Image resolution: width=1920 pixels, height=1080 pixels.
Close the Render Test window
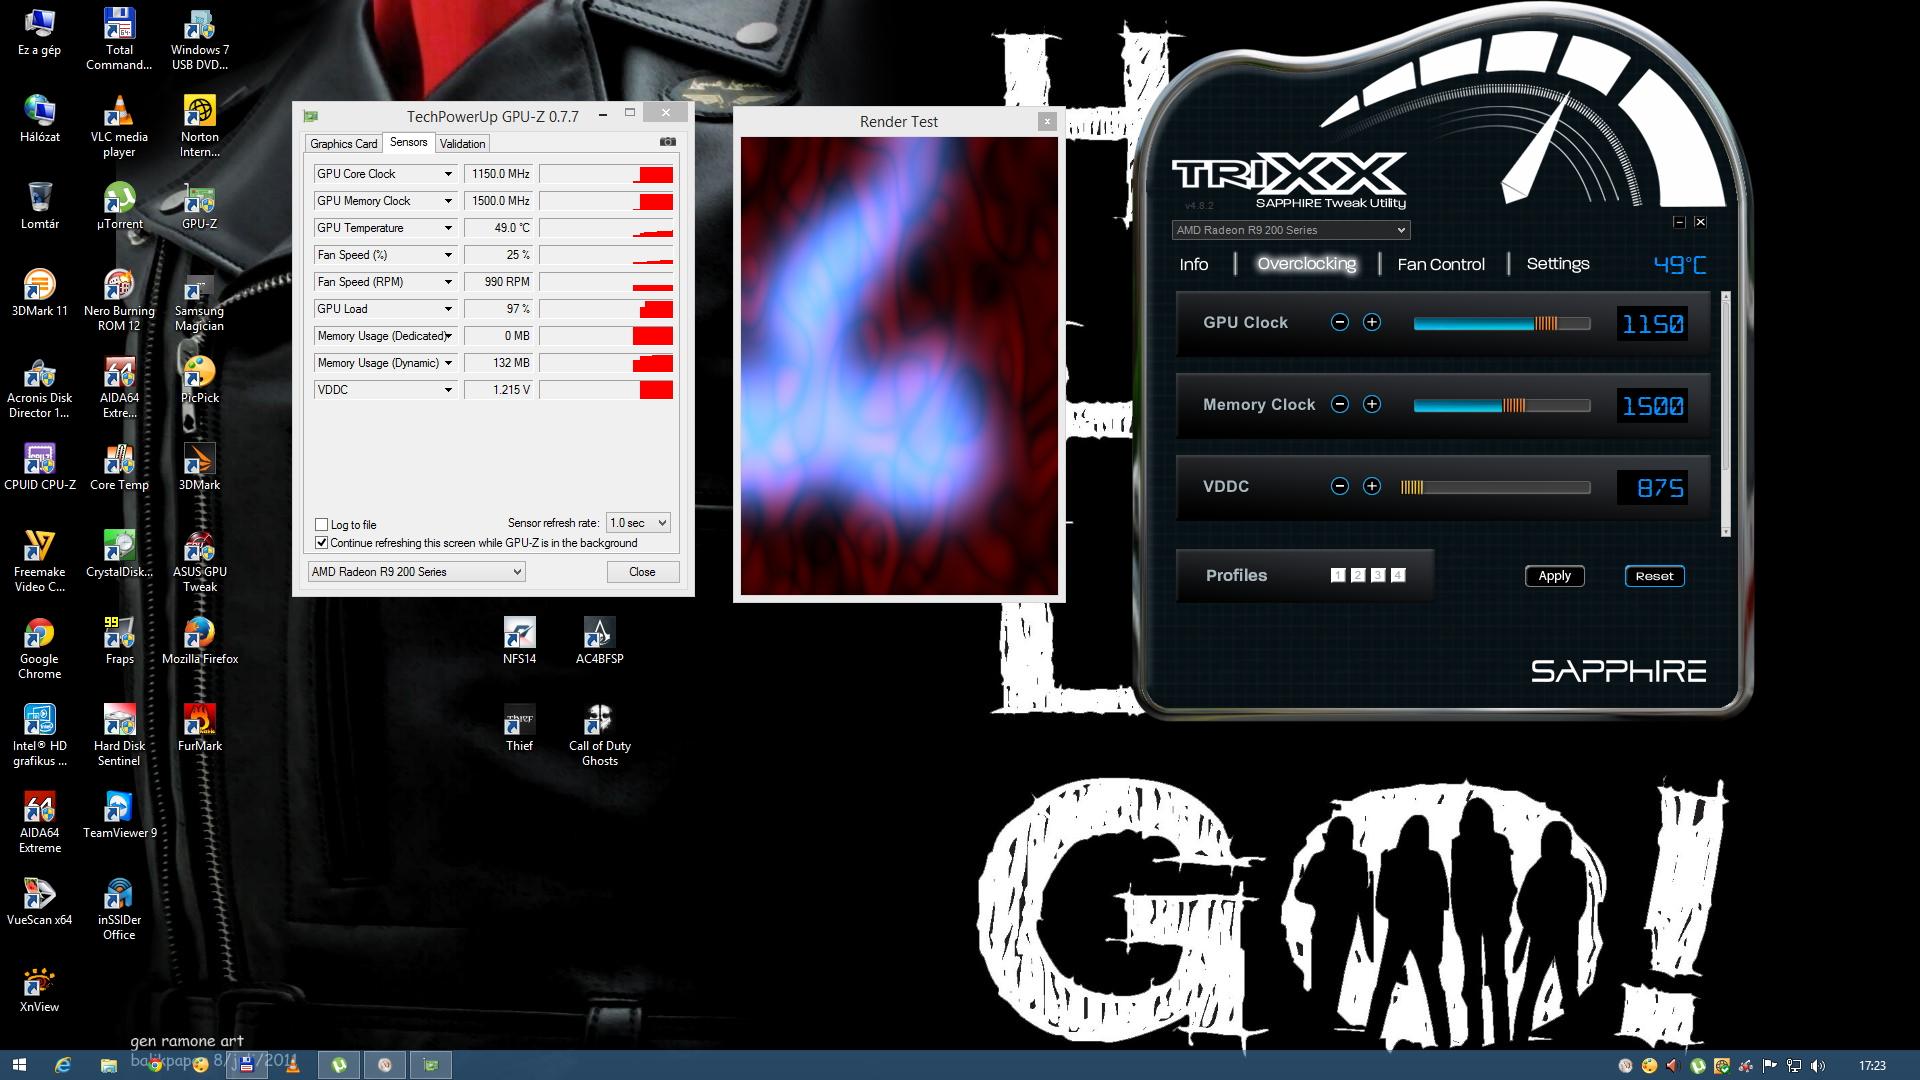(1047, 121)
